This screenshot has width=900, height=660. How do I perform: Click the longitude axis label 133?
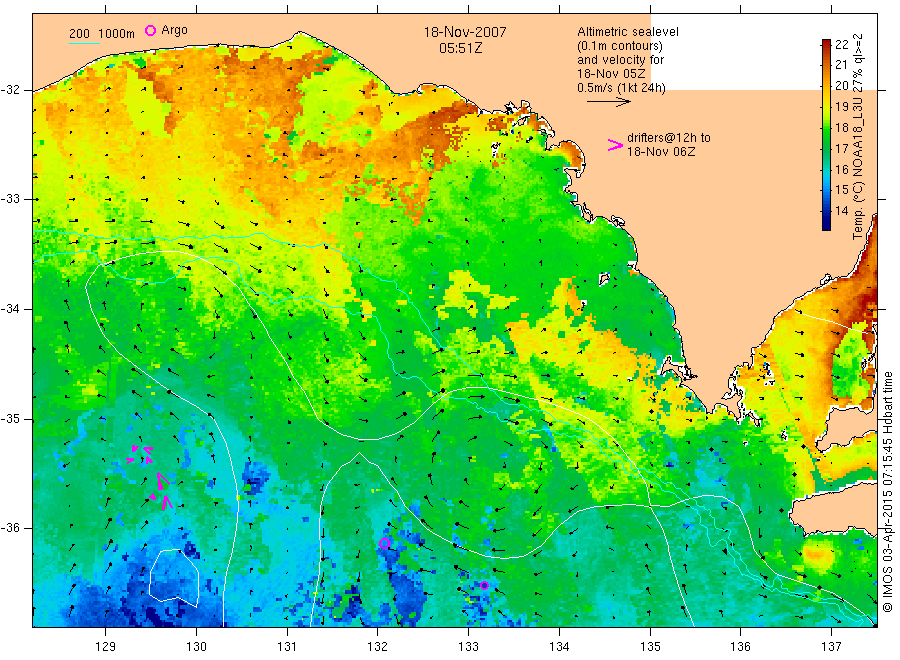(468, 647)
